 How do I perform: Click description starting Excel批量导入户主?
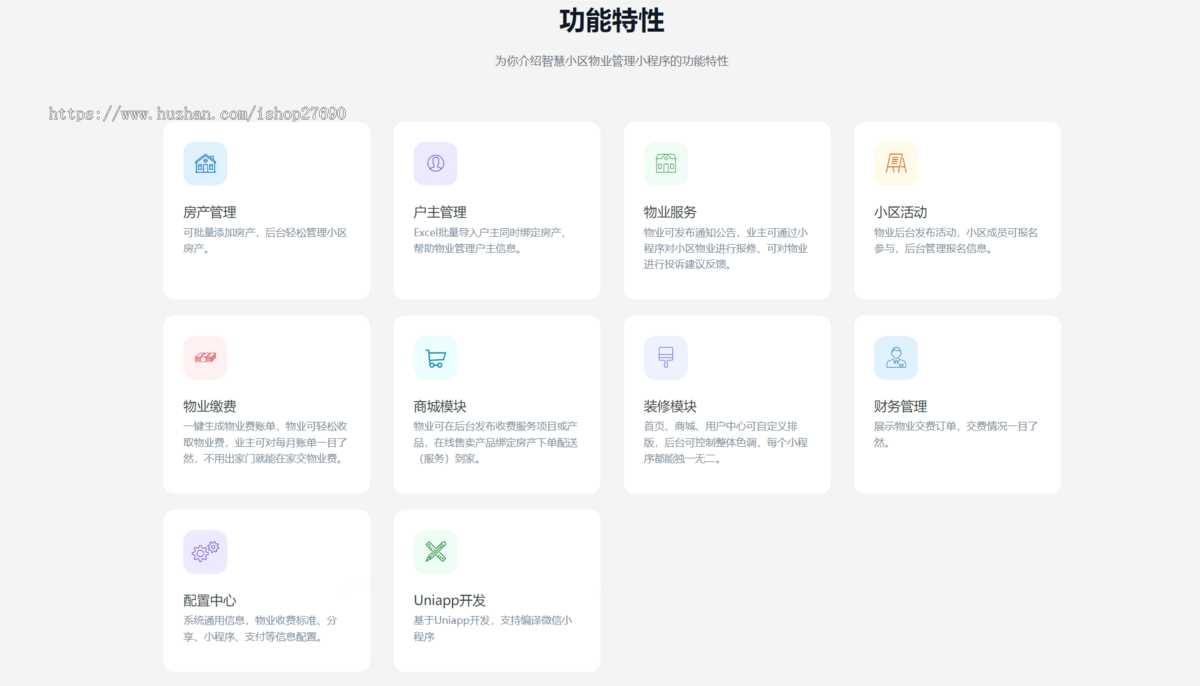tap(490, 240)
